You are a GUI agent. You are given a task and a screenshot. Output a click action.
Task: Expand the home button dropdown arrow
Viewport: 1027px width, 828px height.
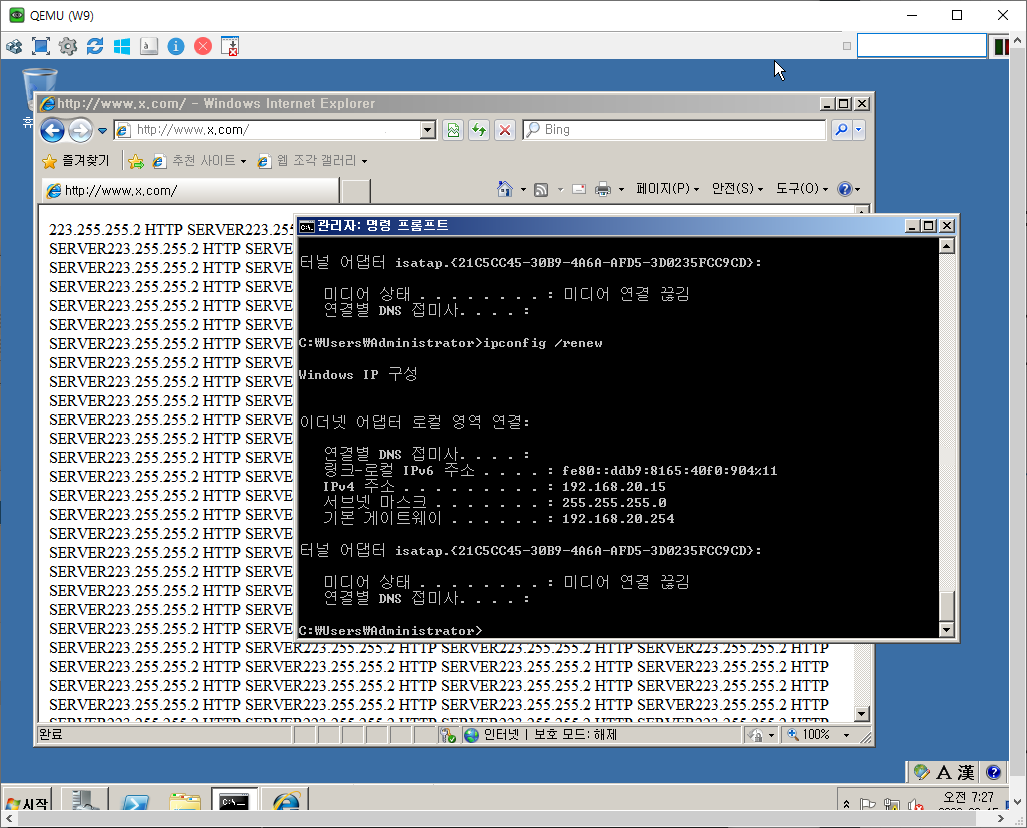523,190
